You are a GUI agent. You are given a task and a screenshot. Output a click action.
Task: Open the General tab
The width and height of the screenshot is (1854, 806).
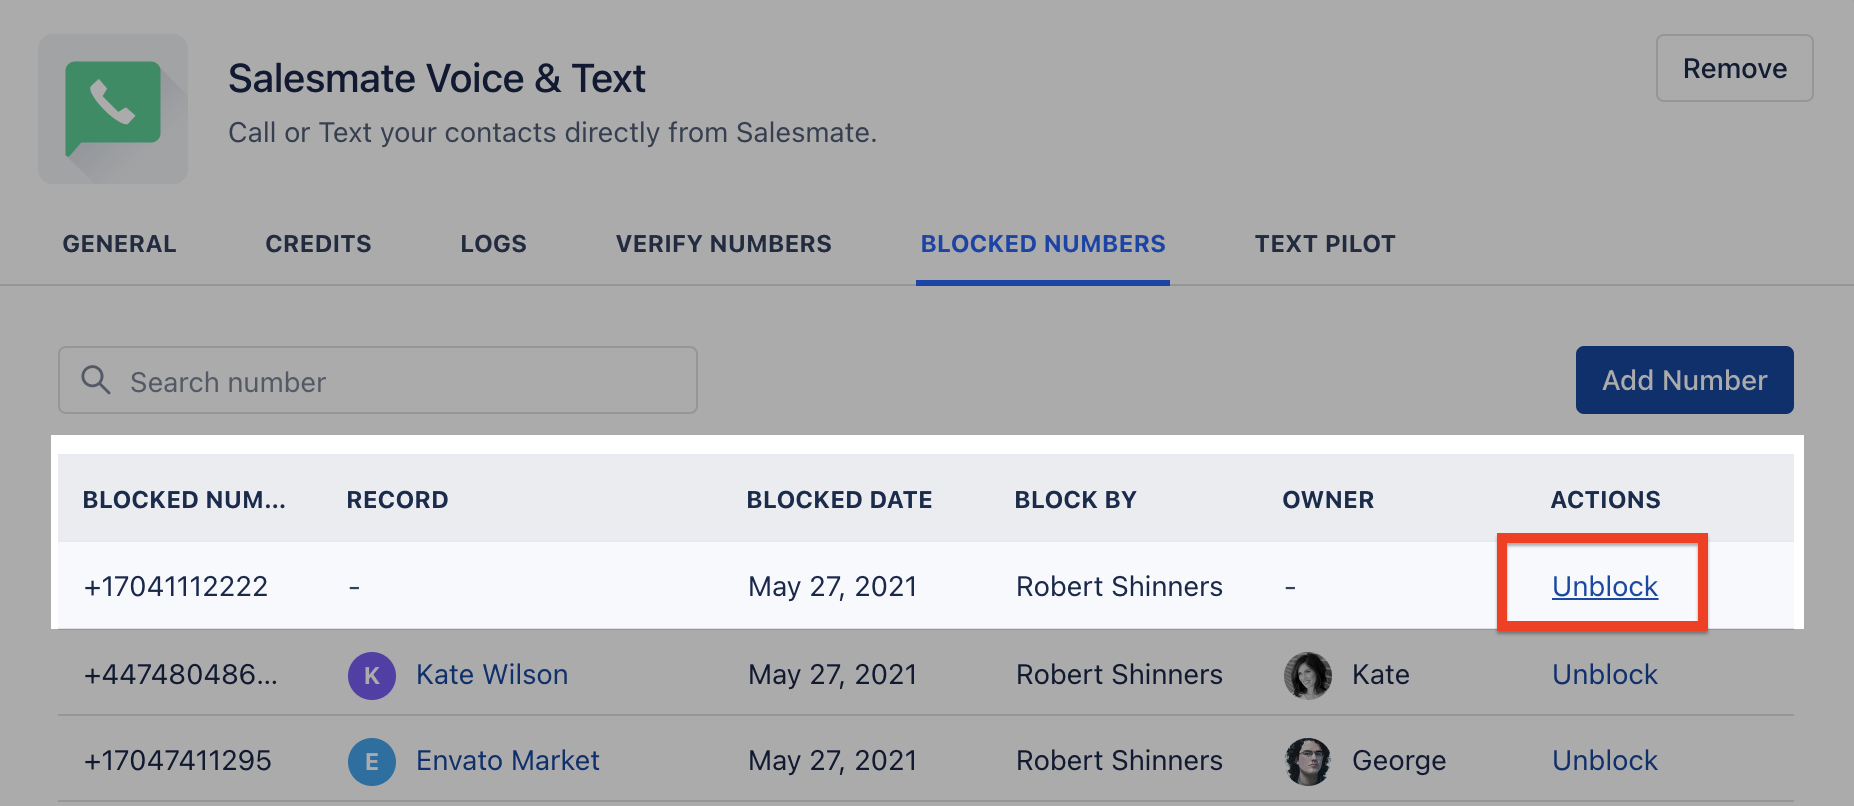[119, 244]
